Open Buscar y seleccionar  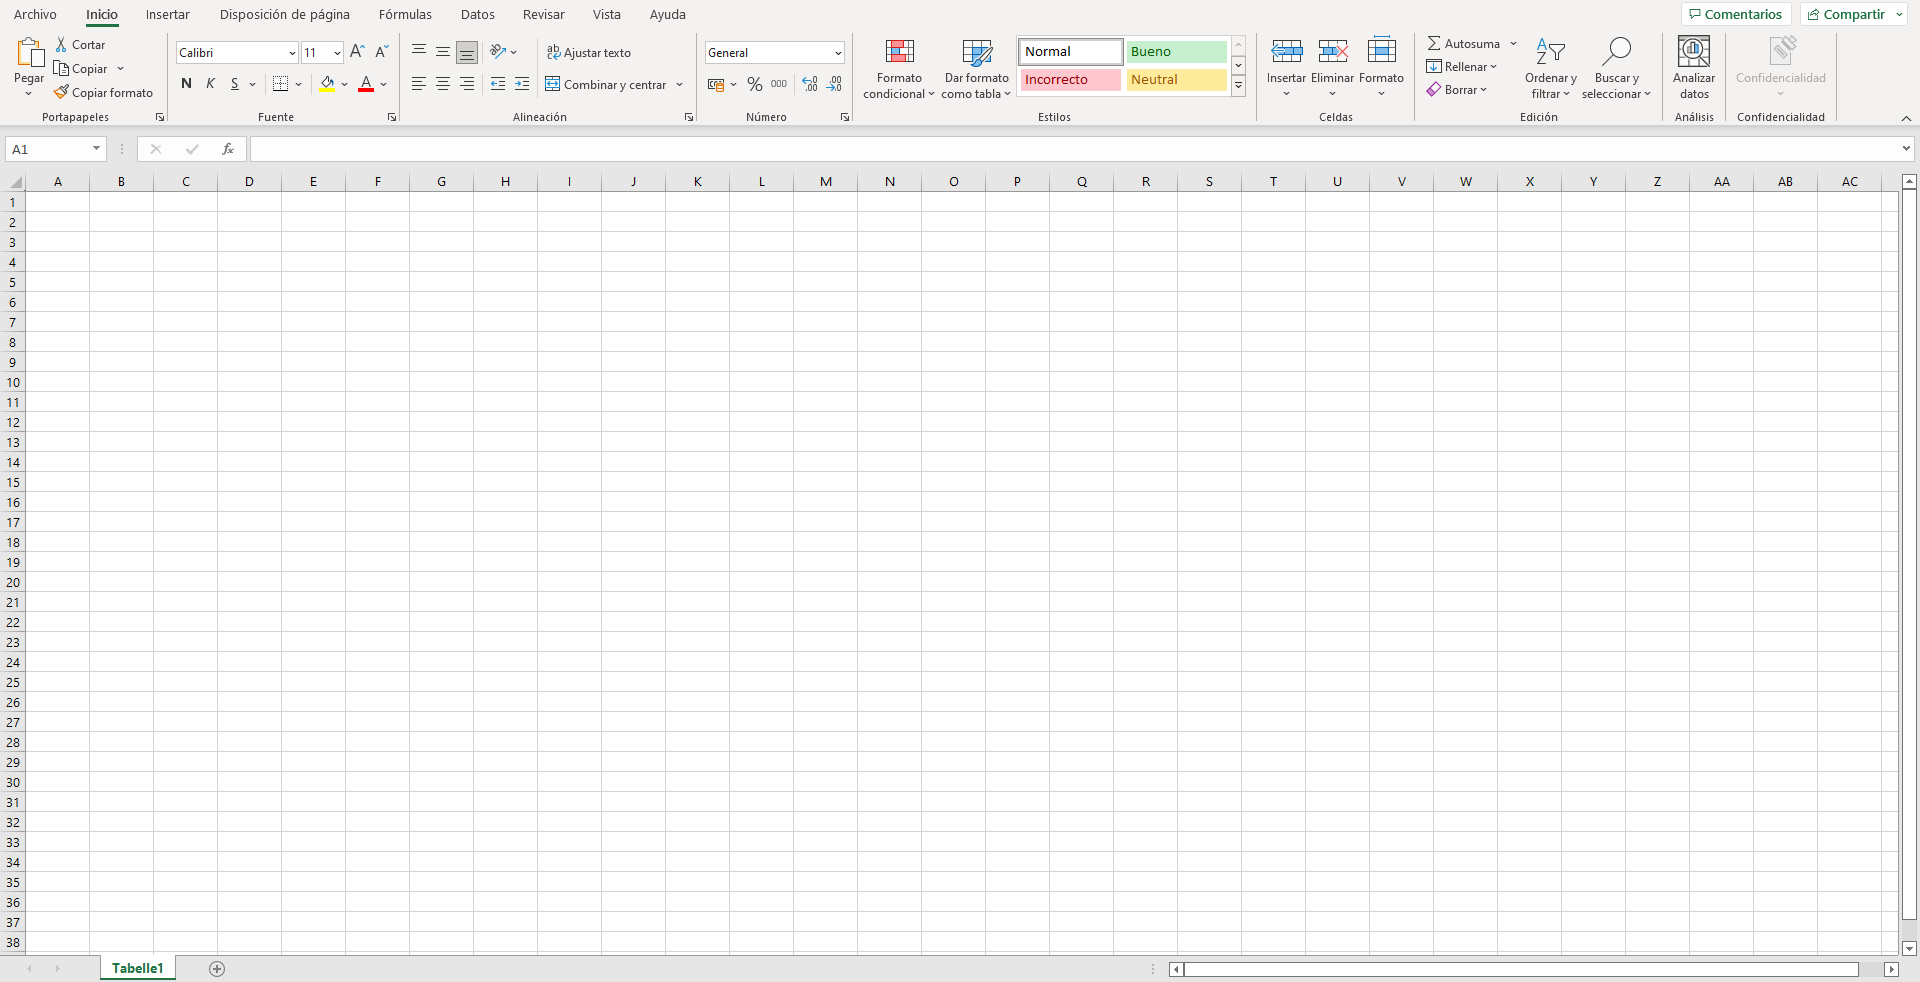pos(1616,69)
